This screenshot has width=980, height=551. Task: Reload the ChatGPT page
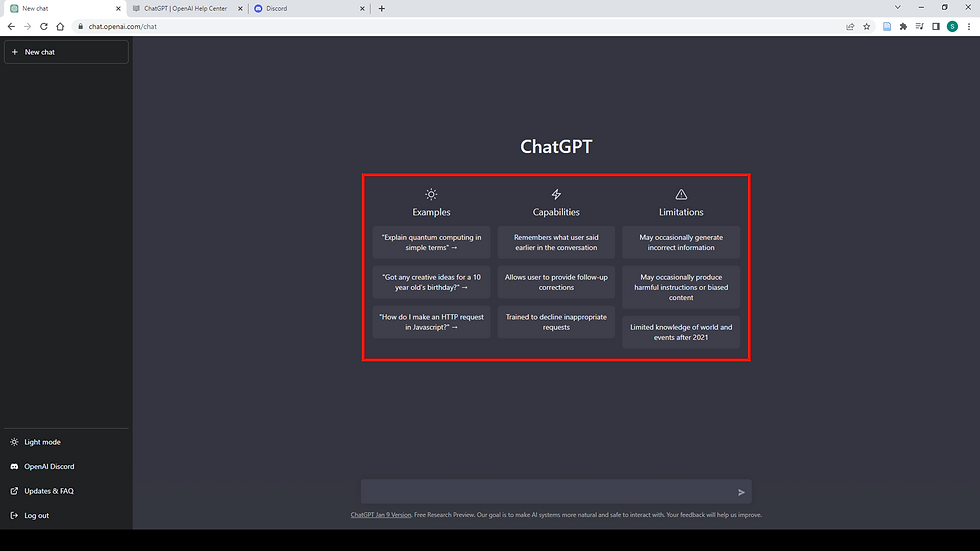(x=44, y=26)
